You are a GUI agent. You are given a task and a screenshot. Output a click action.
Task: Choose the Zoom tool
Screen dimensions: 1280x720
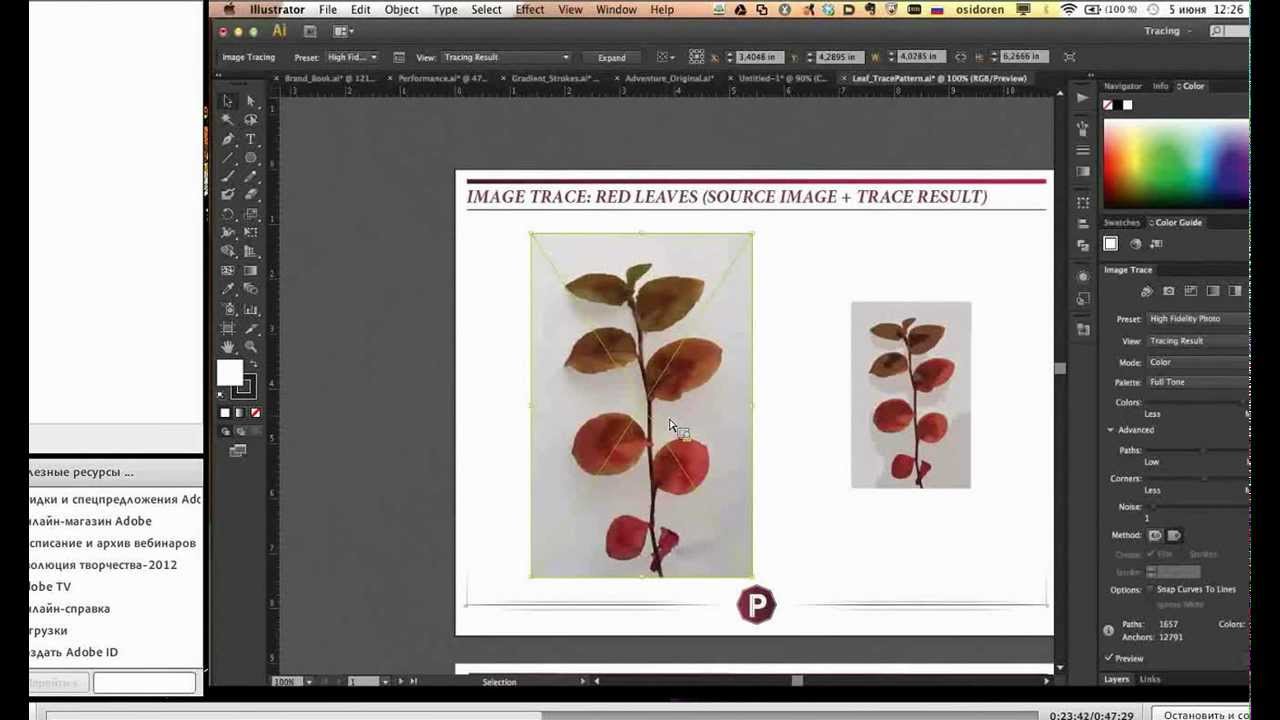tap(250, 347)
